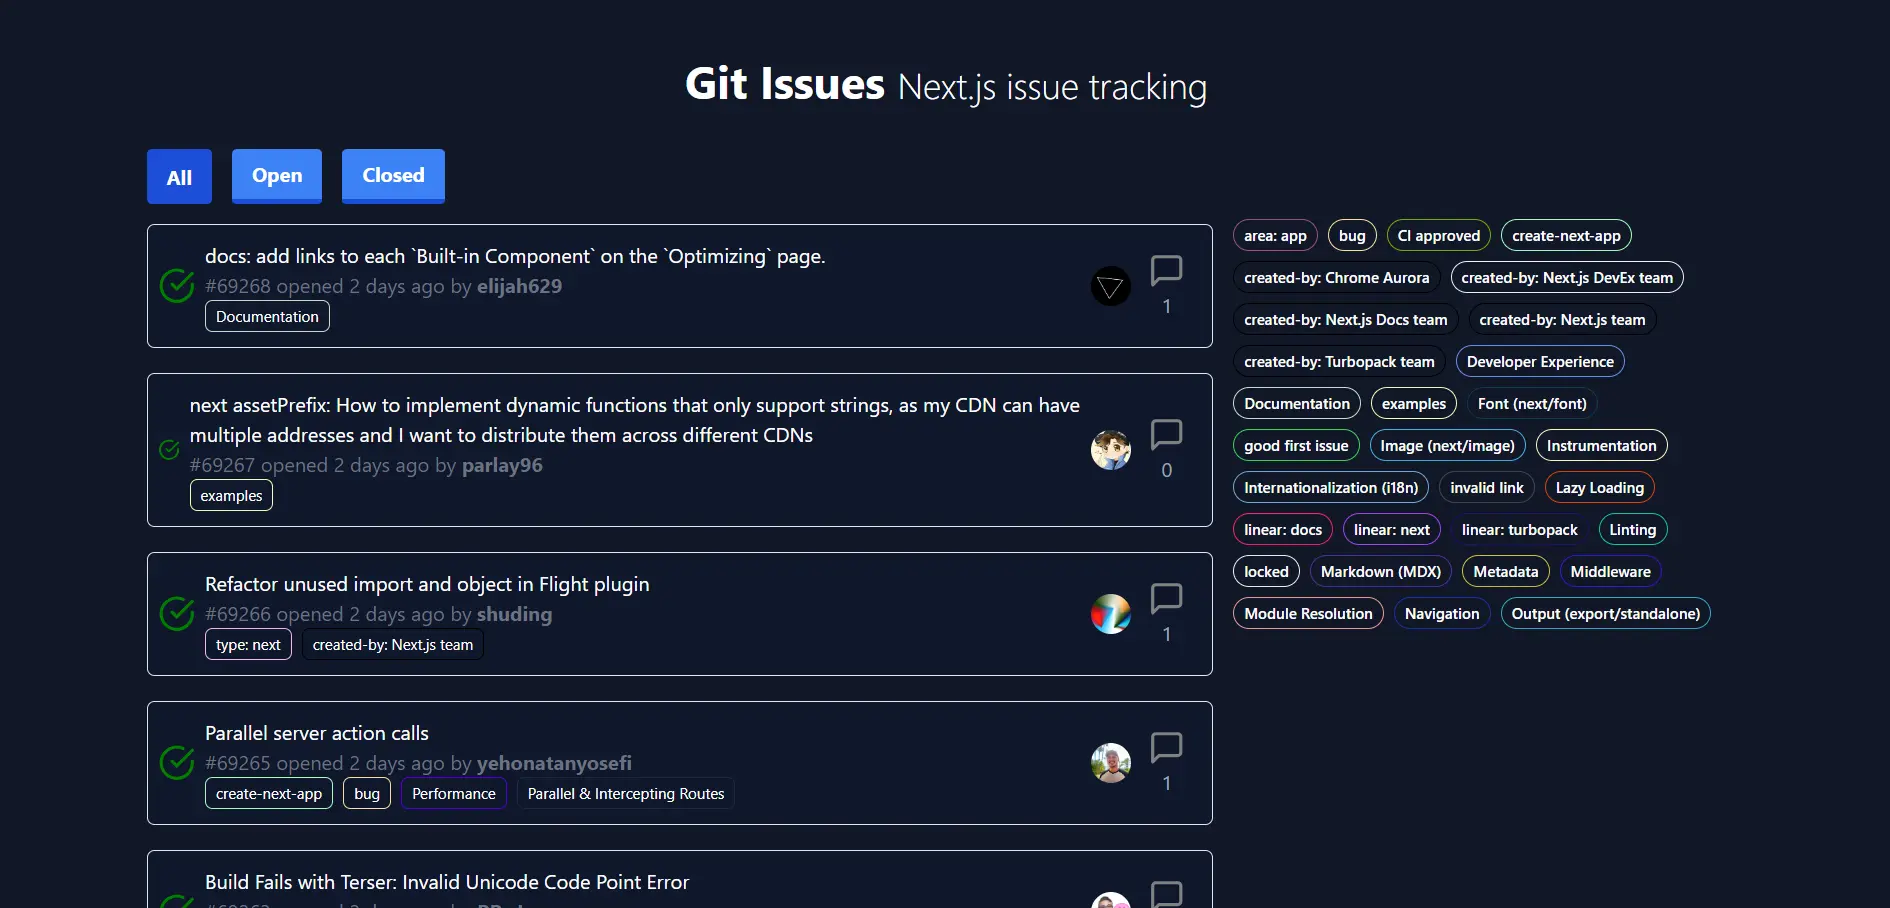This screenshot has width=1890, height=908.
Task: Filter by 'Instrumentation' label
Action: (1602, 446)
